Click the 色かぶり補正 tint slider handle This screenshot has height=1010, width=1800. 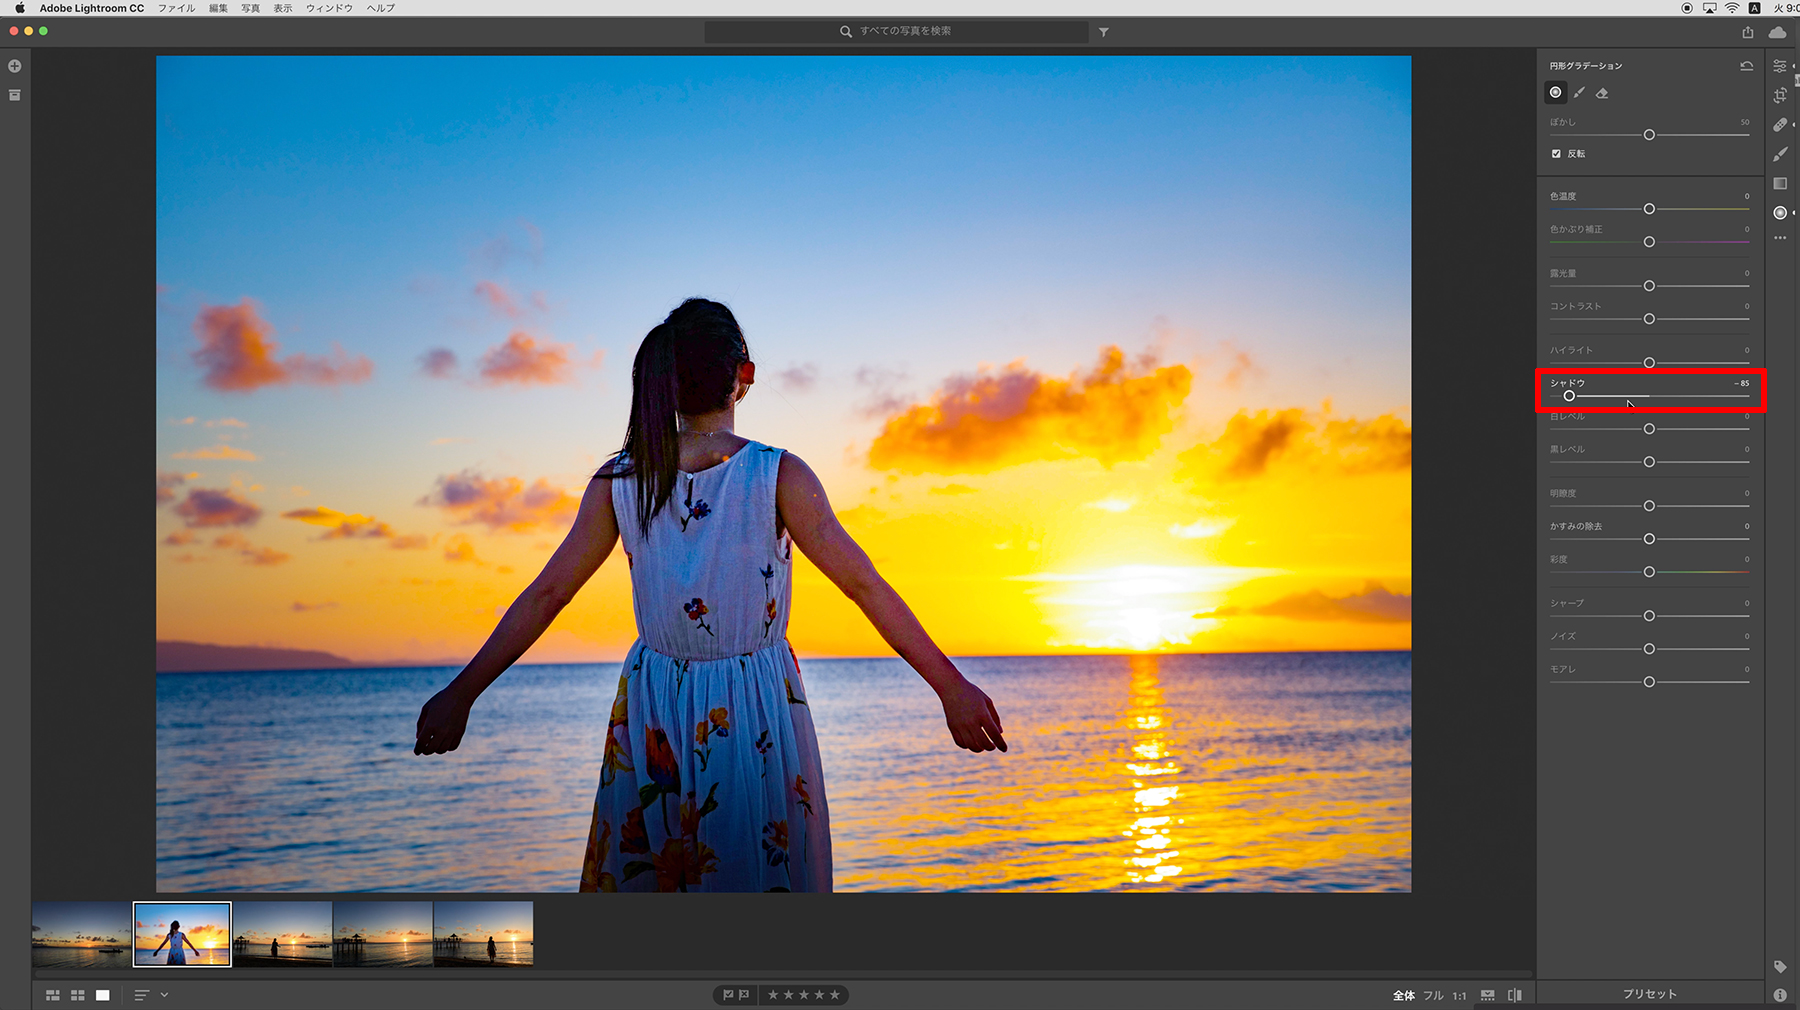click(1649, 242)
